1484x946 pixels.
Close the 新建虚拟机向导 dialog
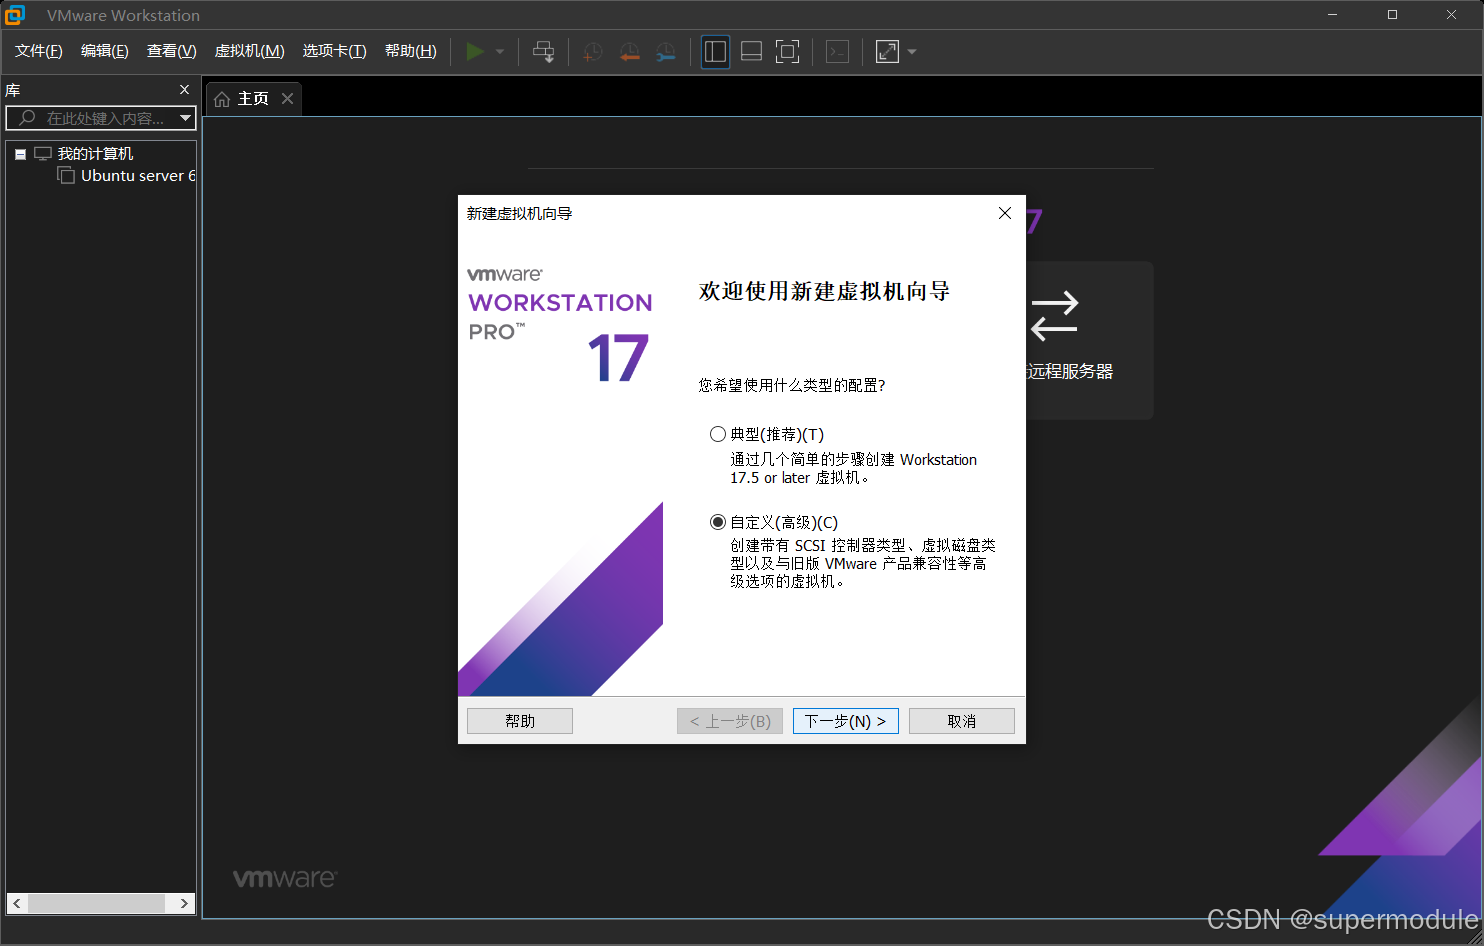pos(1005,213)
